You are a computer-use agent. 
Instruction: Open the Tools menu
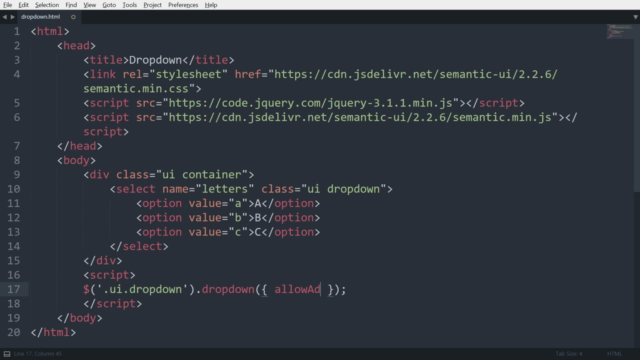coord(129,5)
